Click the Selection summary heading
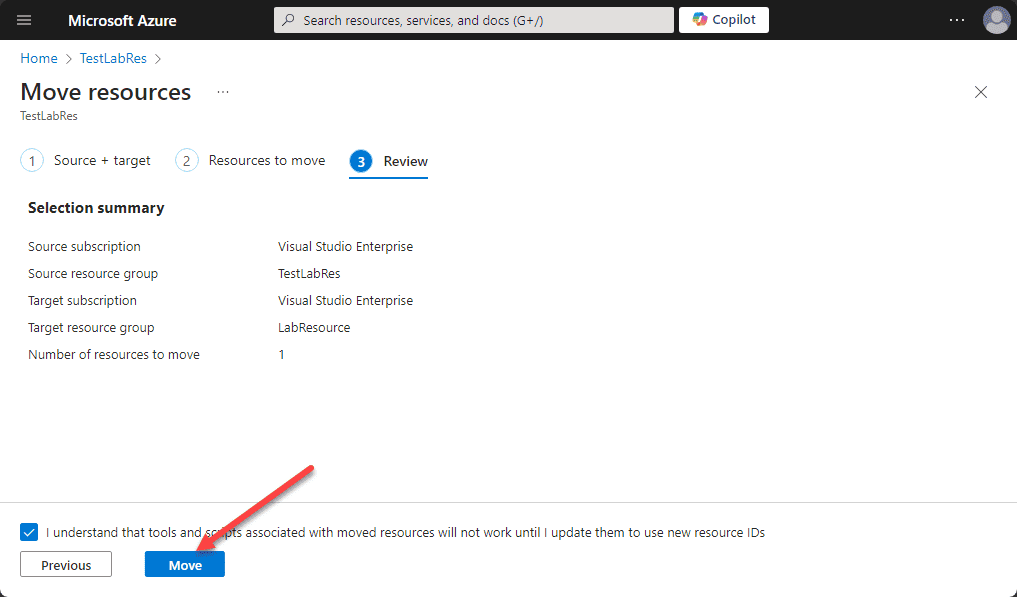Screen dimensions: 1017x597 pos(96,208)
